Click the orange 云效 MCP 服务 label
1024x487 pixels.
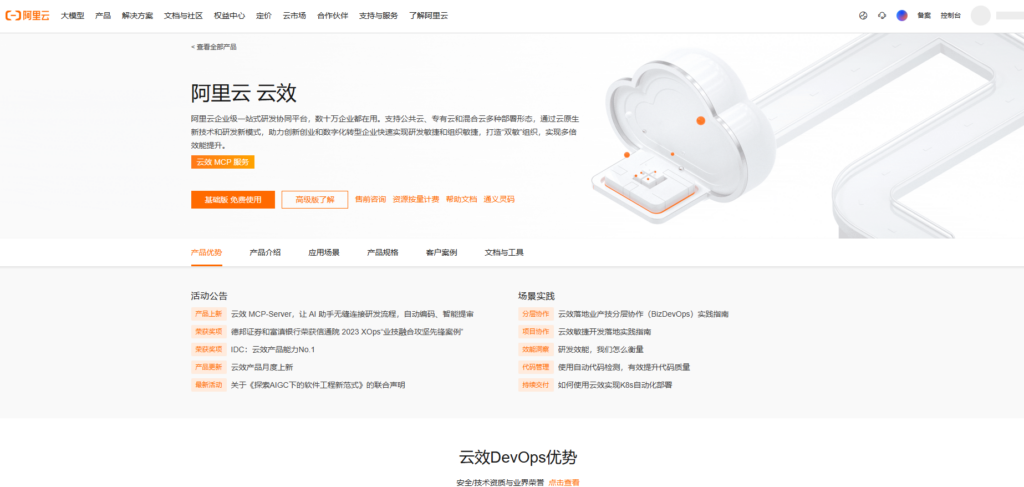coord(222,162)
